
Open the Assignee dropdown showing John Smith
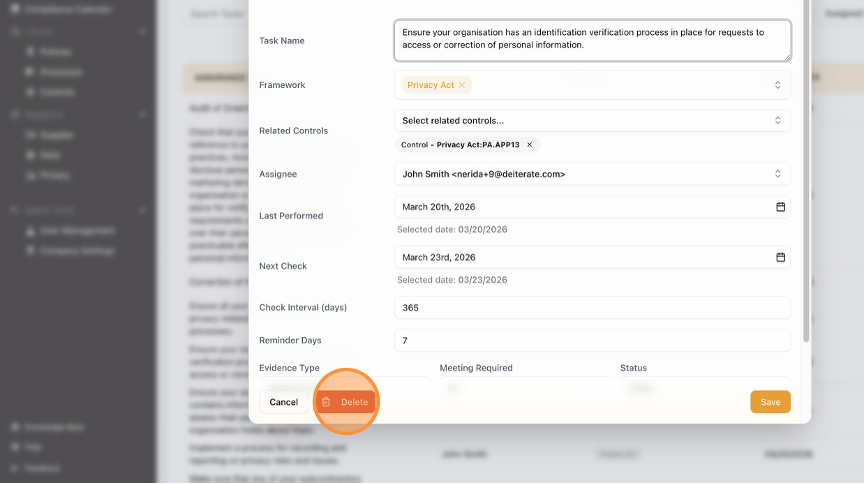click(592, 174)
